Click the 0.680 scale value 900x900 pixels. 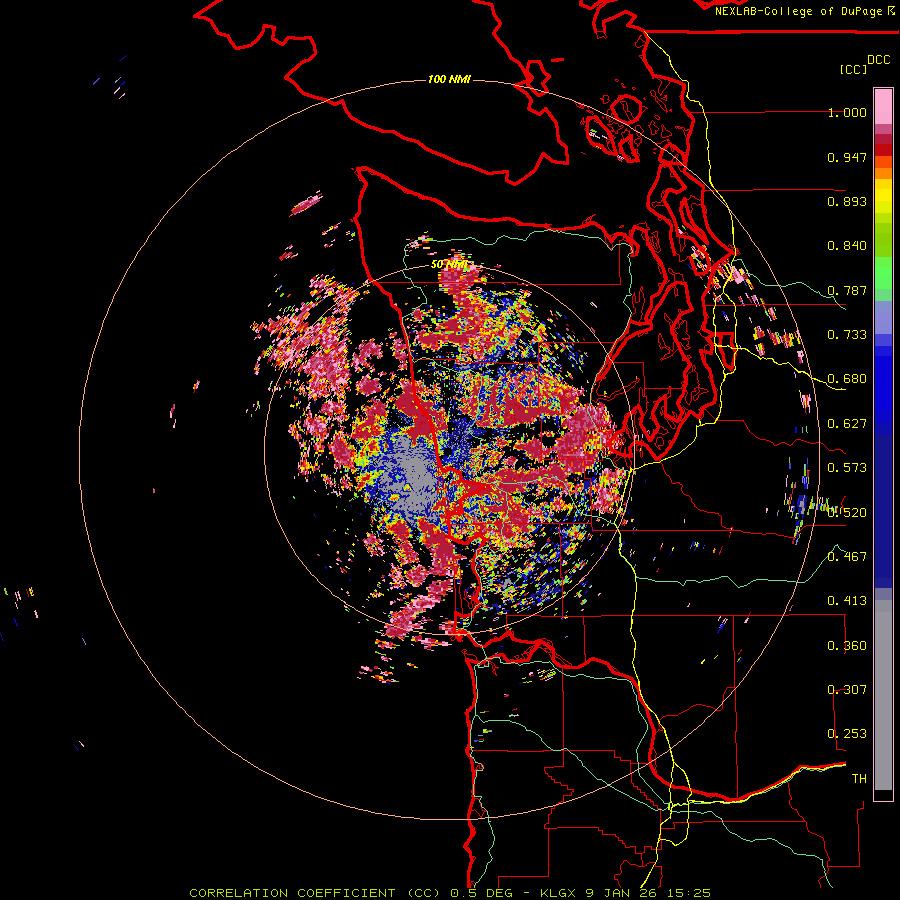pos(847,379)
